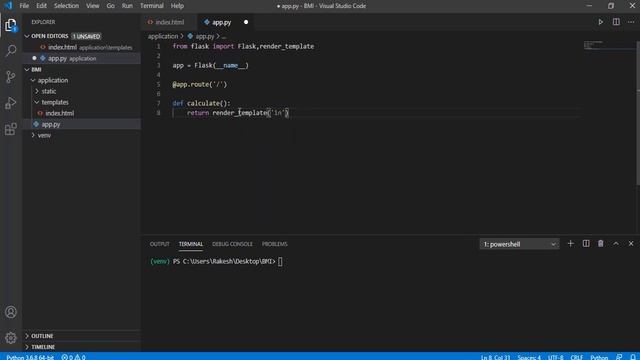640x360 pixels.
Task: Collapse the Open Editors section
Action: pos(27,36)
